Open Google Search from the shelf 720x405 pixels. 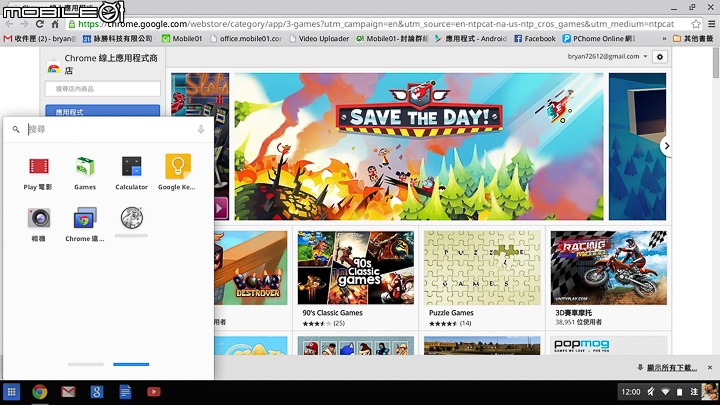97,392
